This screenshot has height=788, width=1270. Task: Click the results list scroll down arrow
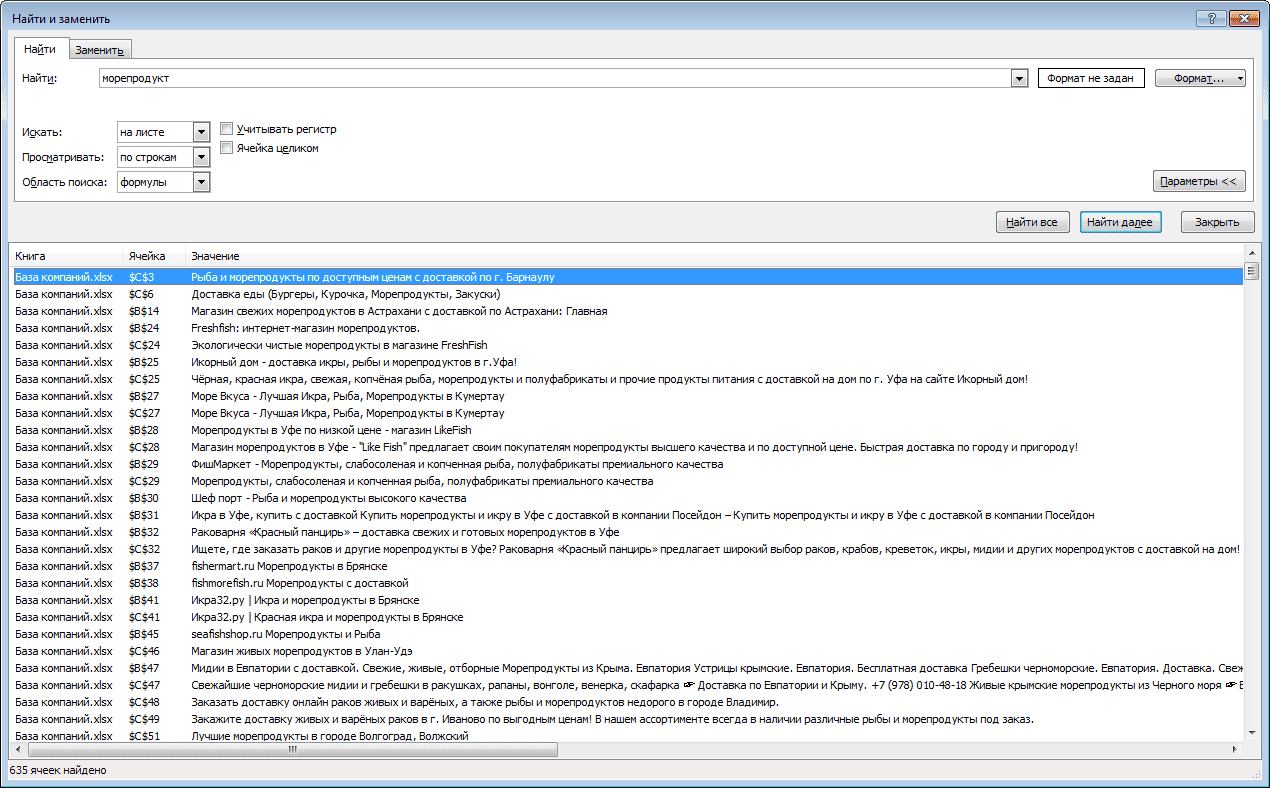(1251, 733)
